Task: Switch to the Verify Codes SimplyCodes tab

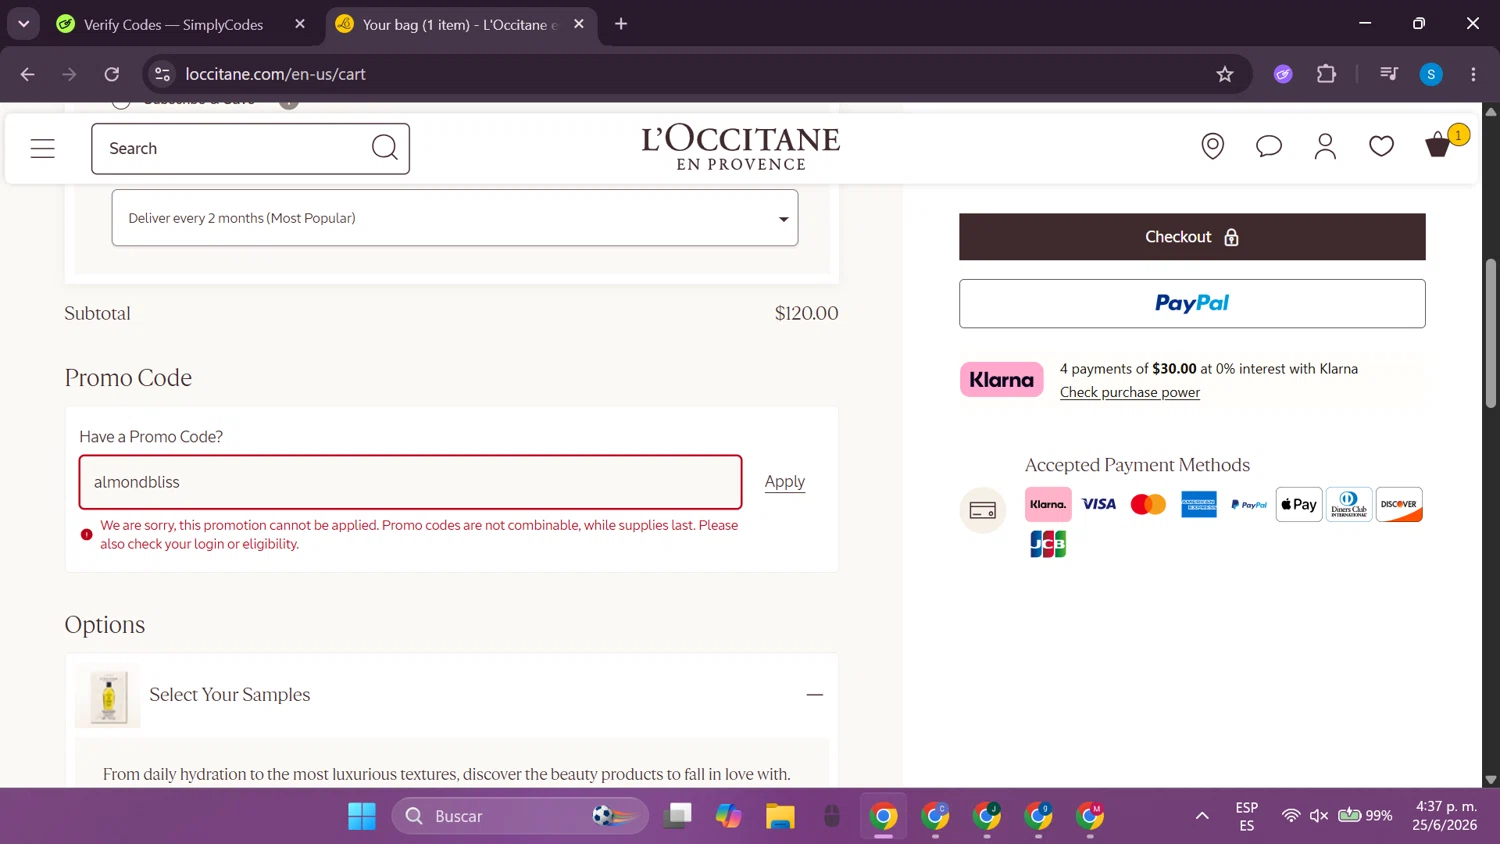Action: [173, 24]
